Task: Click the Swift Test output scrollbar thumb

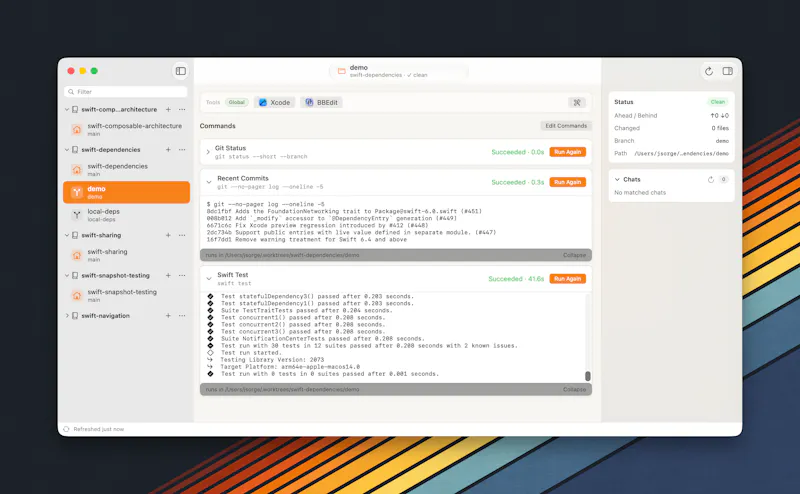Action: (587, 376)
